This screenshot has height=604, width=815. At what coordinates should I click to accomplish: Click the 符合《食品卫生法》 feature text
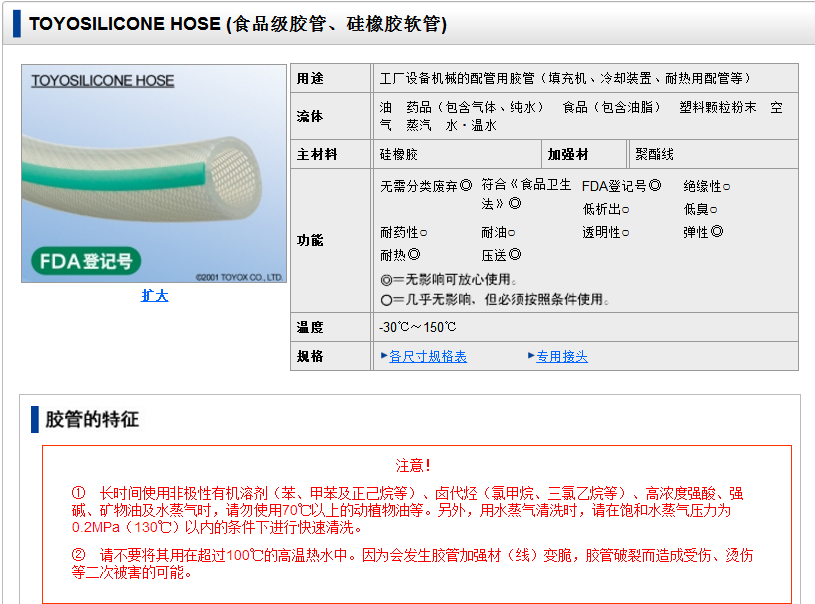(526, 194)
